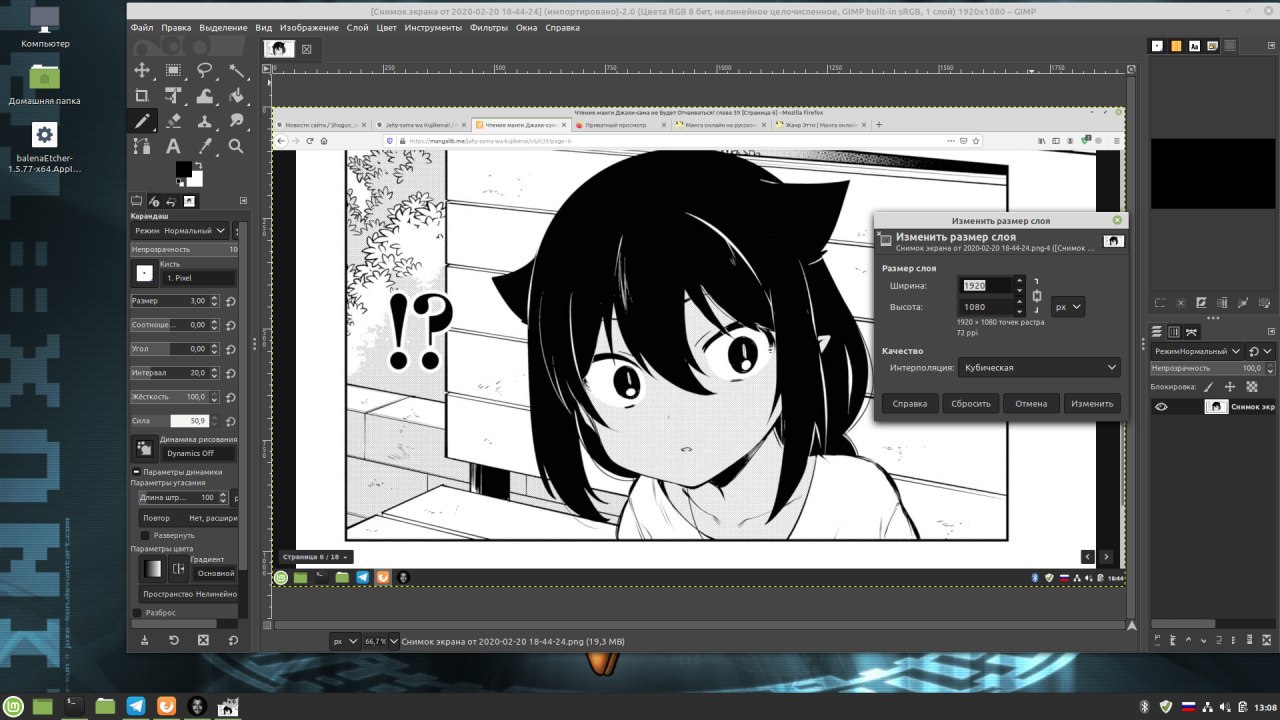Open layer Режим Нормальный dropdown in layers panel
This screenshot has height=720, width=1280.
point(1197,351)
